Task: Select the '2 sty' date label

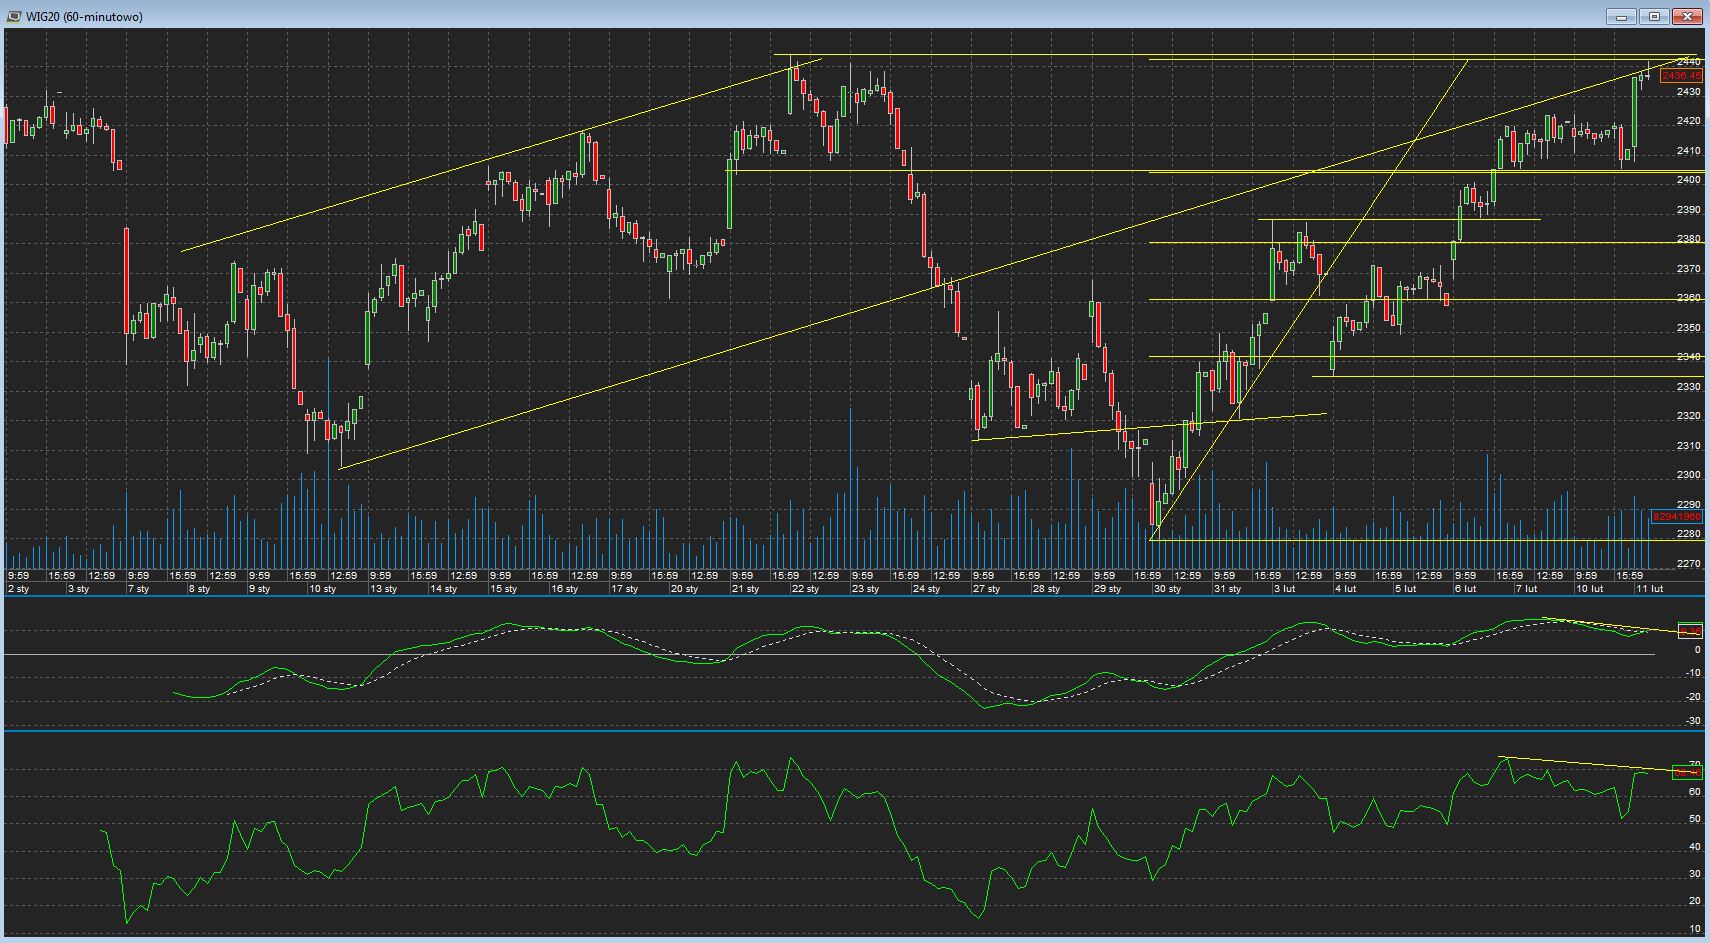Action: (x=19, y=589)
